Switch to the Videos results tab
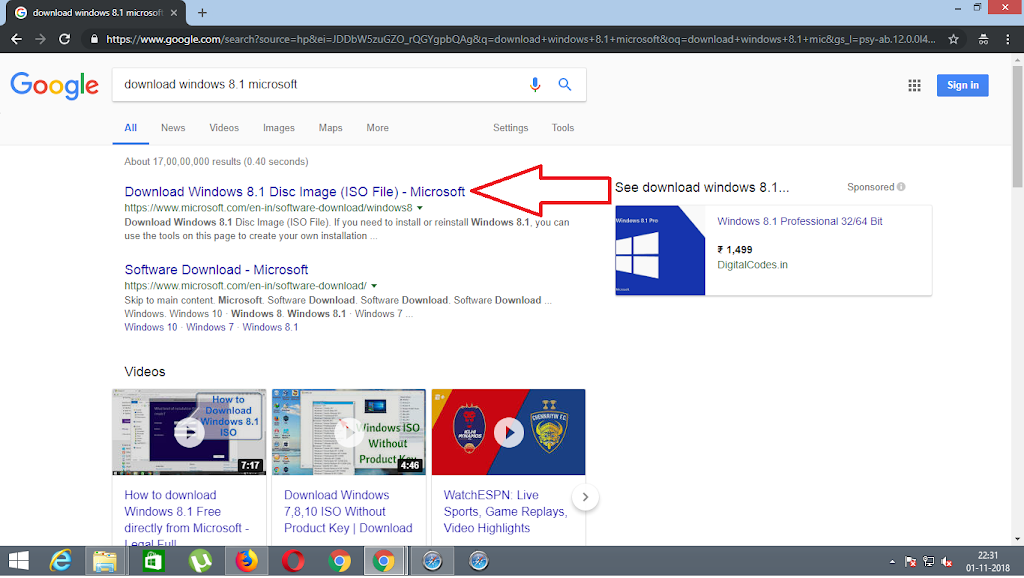This screenshot has height=578, width=1024. (224, 128)
